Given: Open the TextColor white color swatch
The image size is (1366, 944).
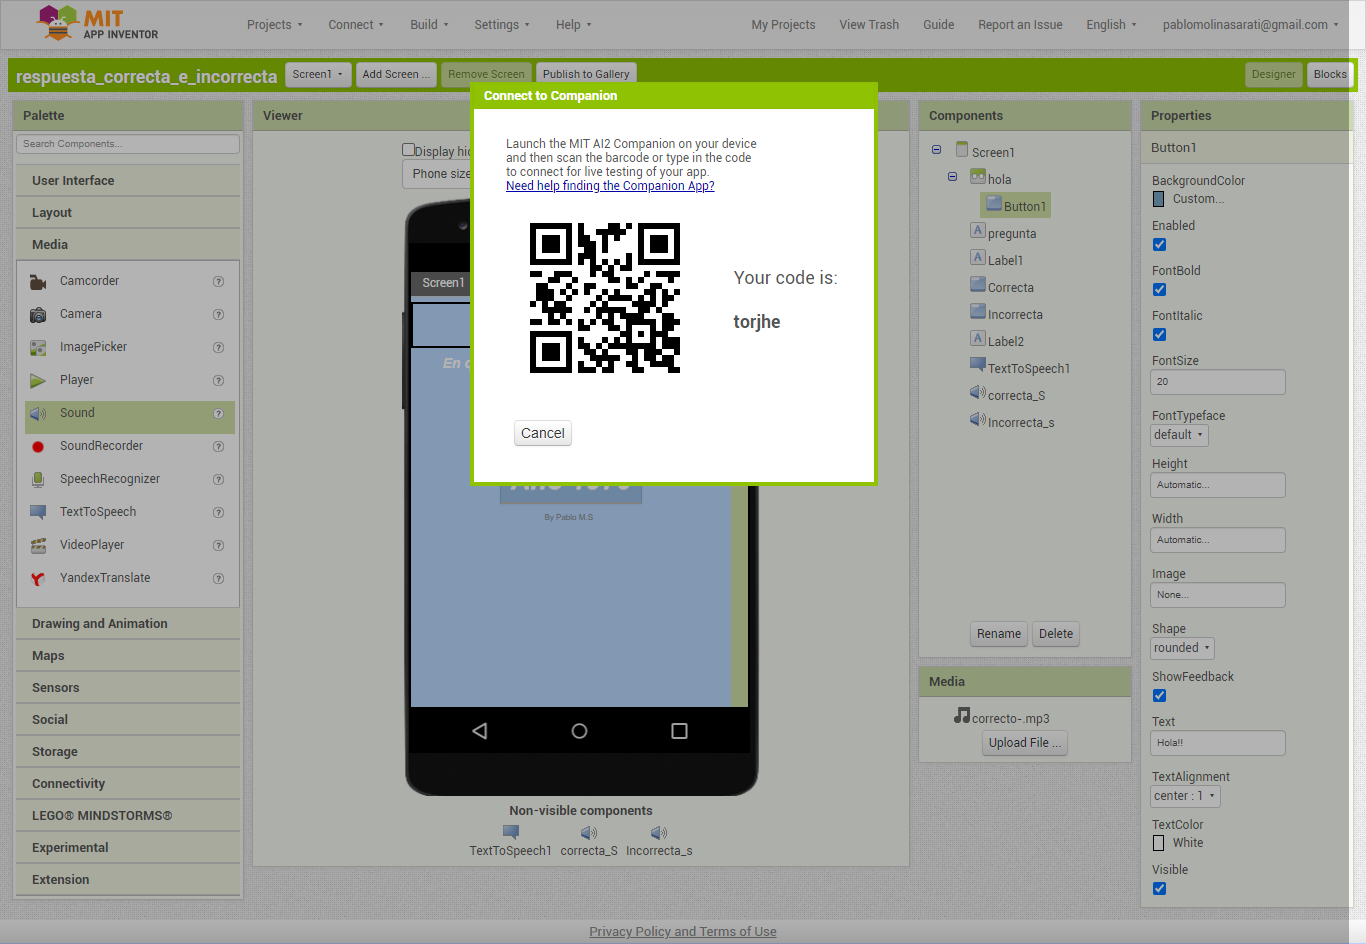Looking at the screenshot, I should [1159, 843].
